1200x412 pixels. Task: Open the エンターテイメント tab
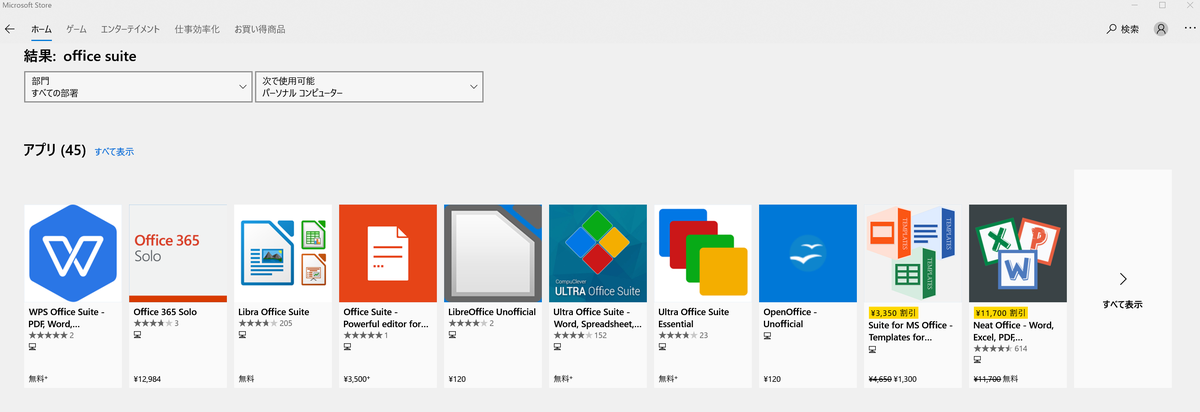pyautogui.click(x=131, y=29)
